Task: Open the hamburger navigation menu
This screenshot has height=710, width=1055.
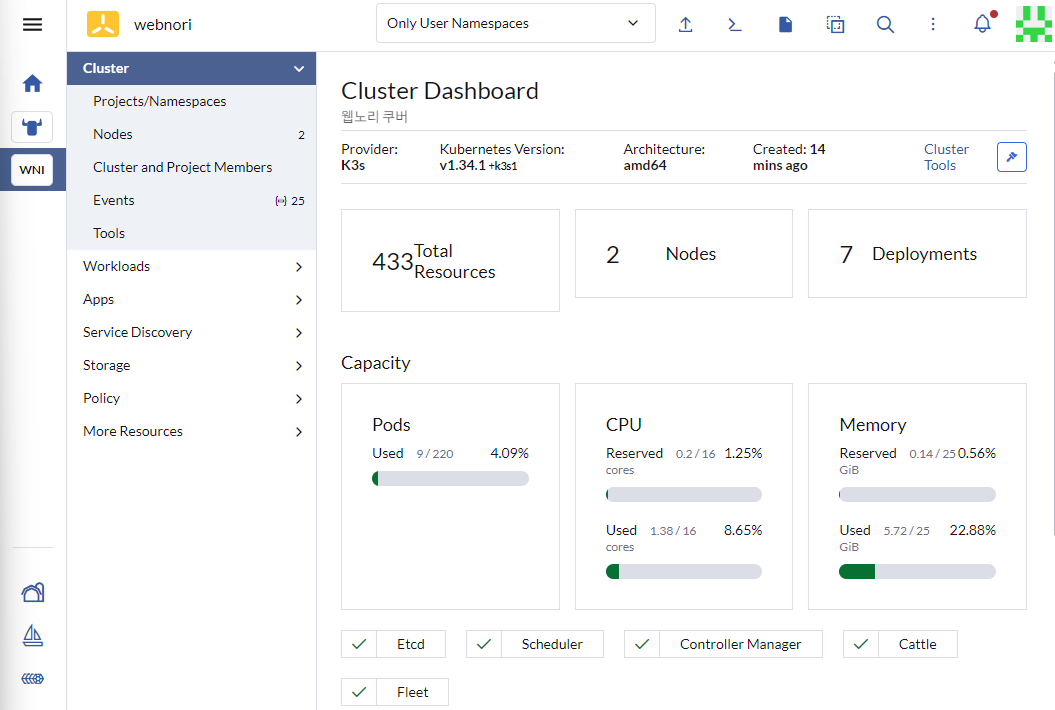Action: coord(32,25)
